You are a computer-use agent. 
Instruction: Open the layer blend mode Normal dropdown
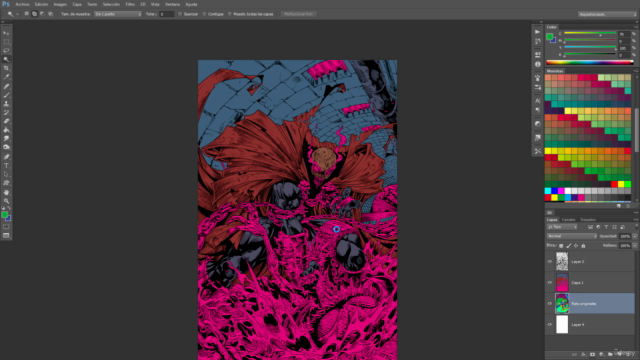(571, 236)
